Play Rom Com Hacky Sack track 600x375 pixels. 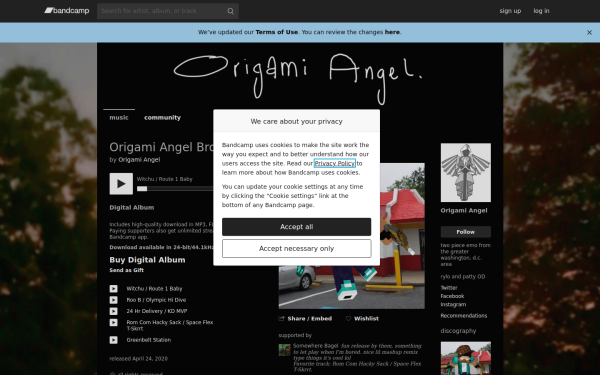114,322
